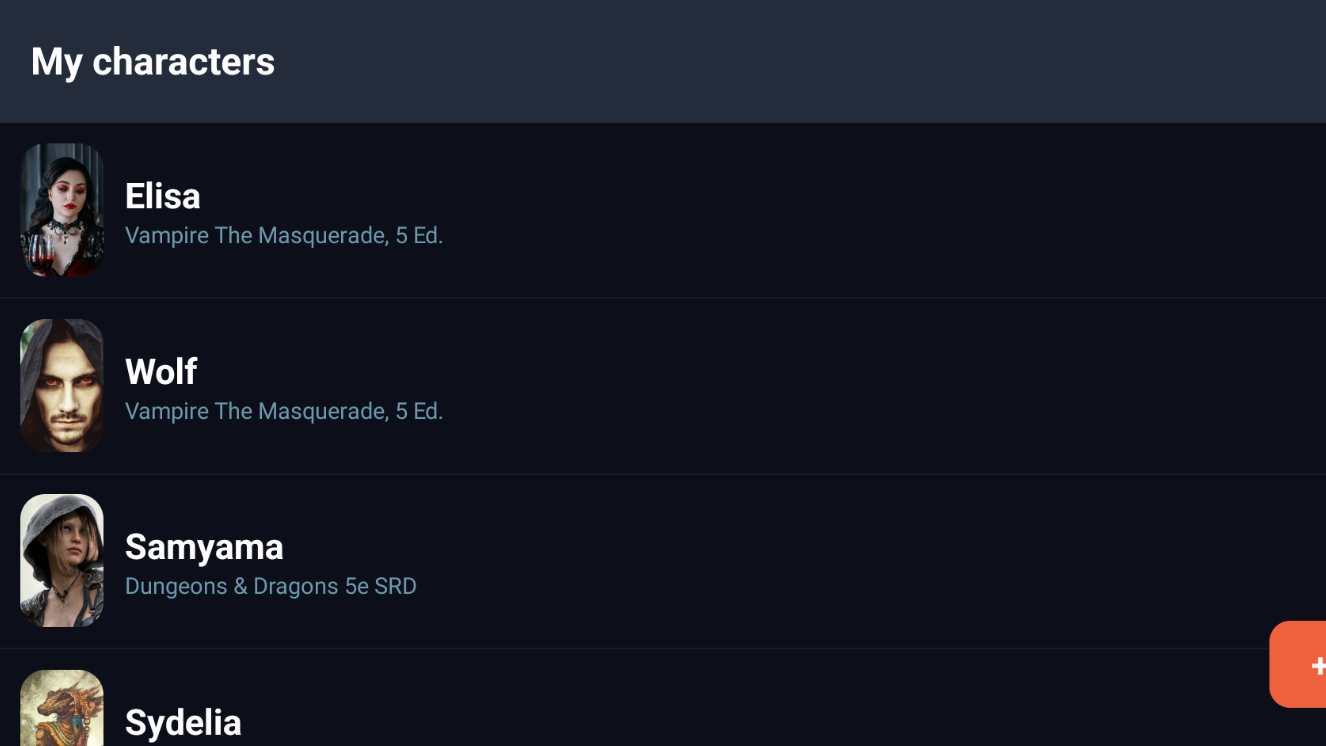Open Elisa's portrait avatar
This screenshot has height=746, width=1326.
click(62, 210)
